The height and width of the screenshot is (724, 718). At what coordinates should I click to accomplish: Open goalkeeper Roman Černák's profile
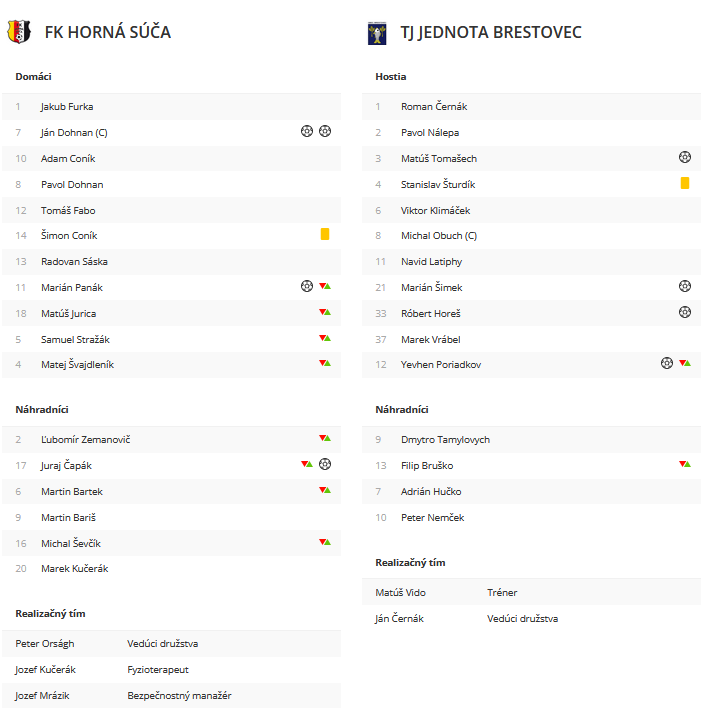(434, 107)
